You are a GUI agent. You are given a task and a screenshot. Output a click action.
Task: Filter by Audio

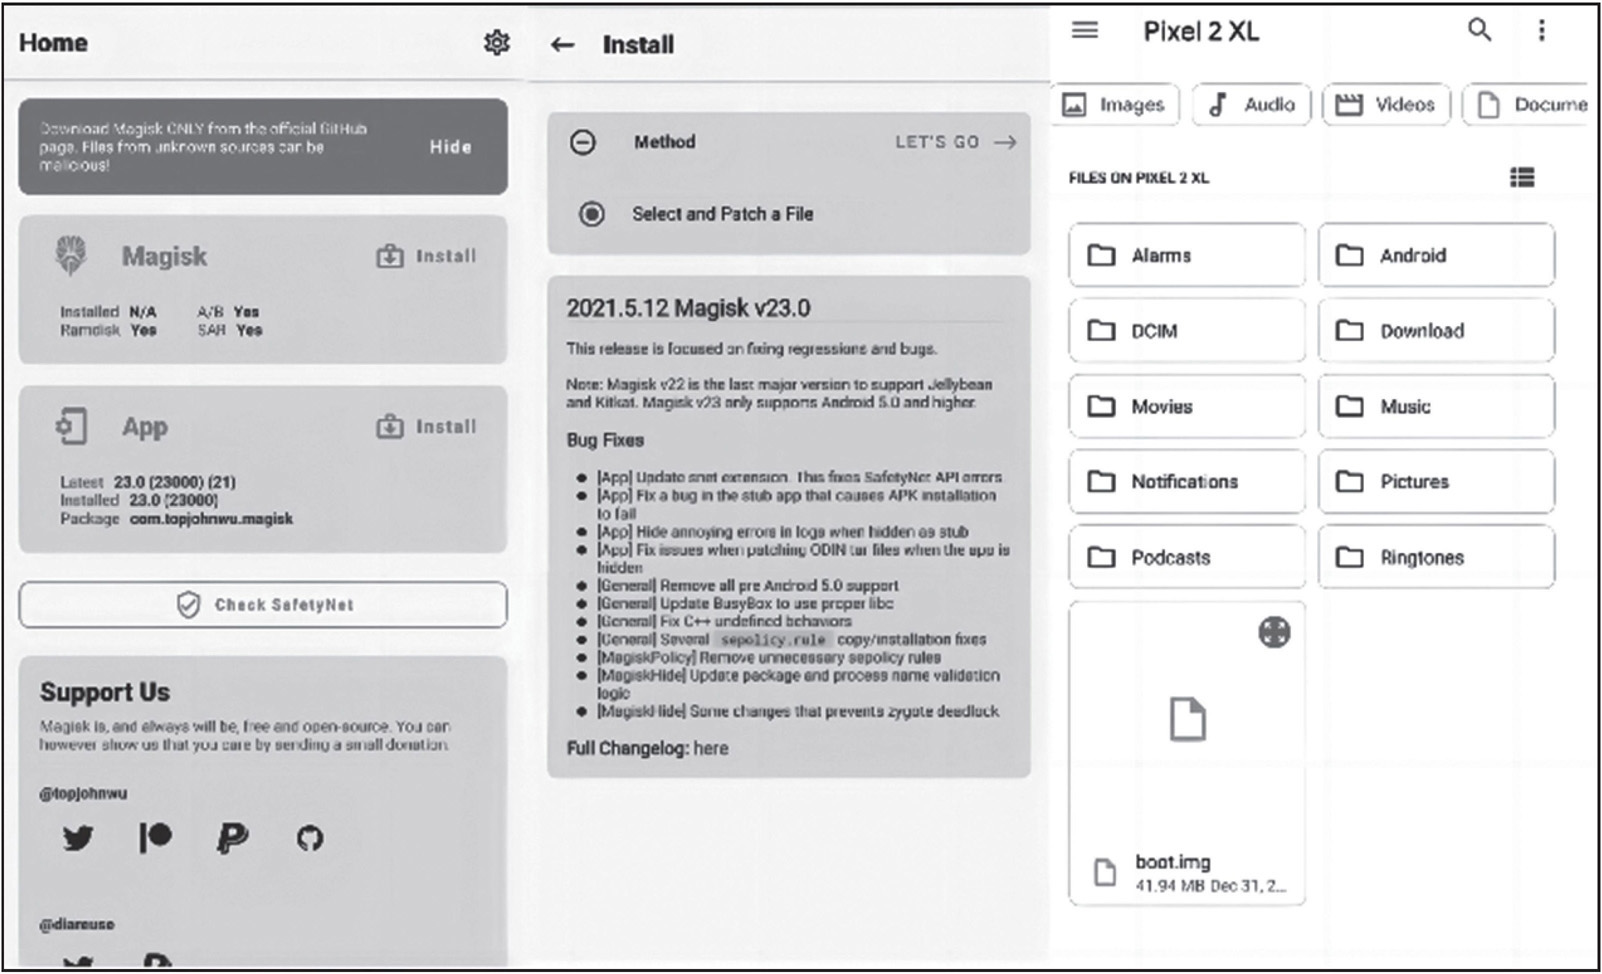coord(1251,105)
